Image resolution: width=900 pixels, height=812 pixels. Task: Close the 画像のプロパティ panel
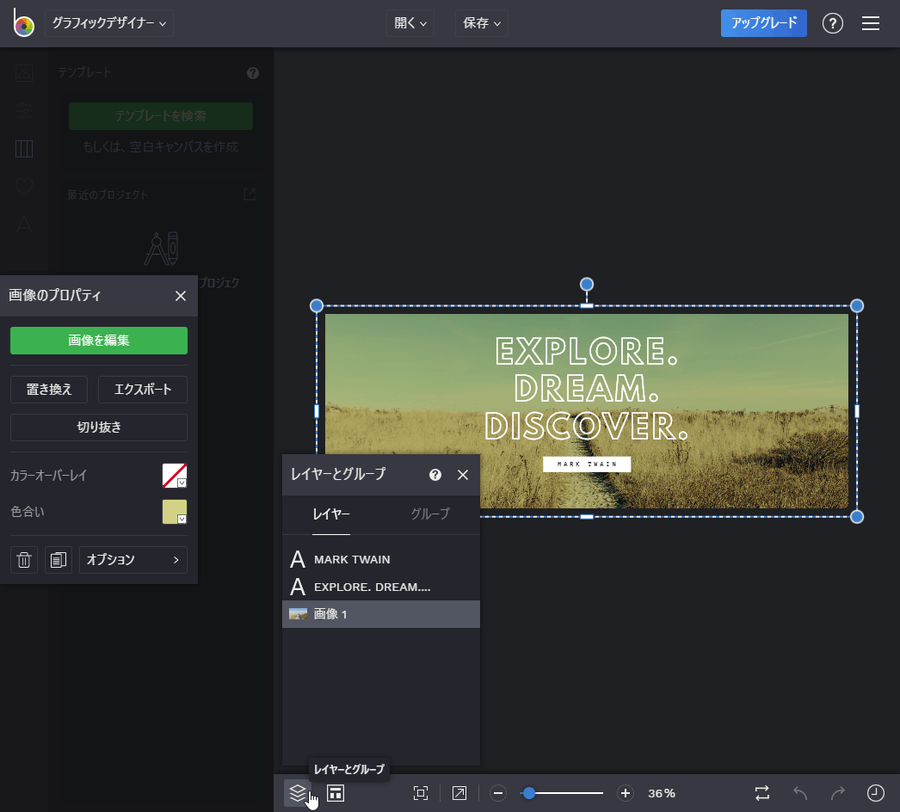pos(180,296)
